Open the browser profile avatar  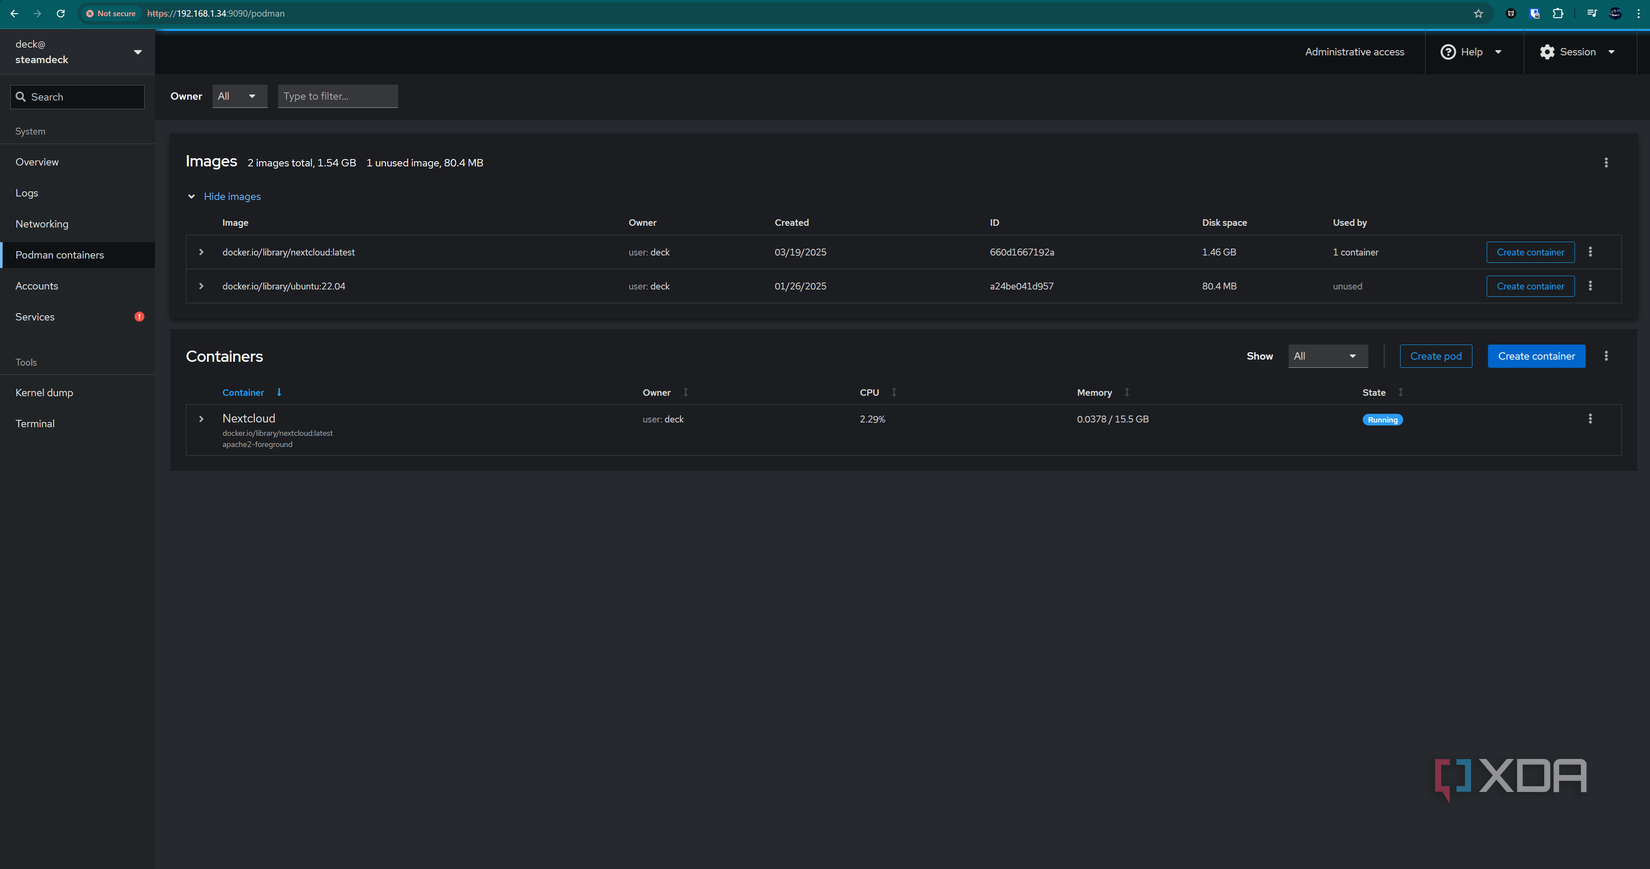coord(1615,13)
